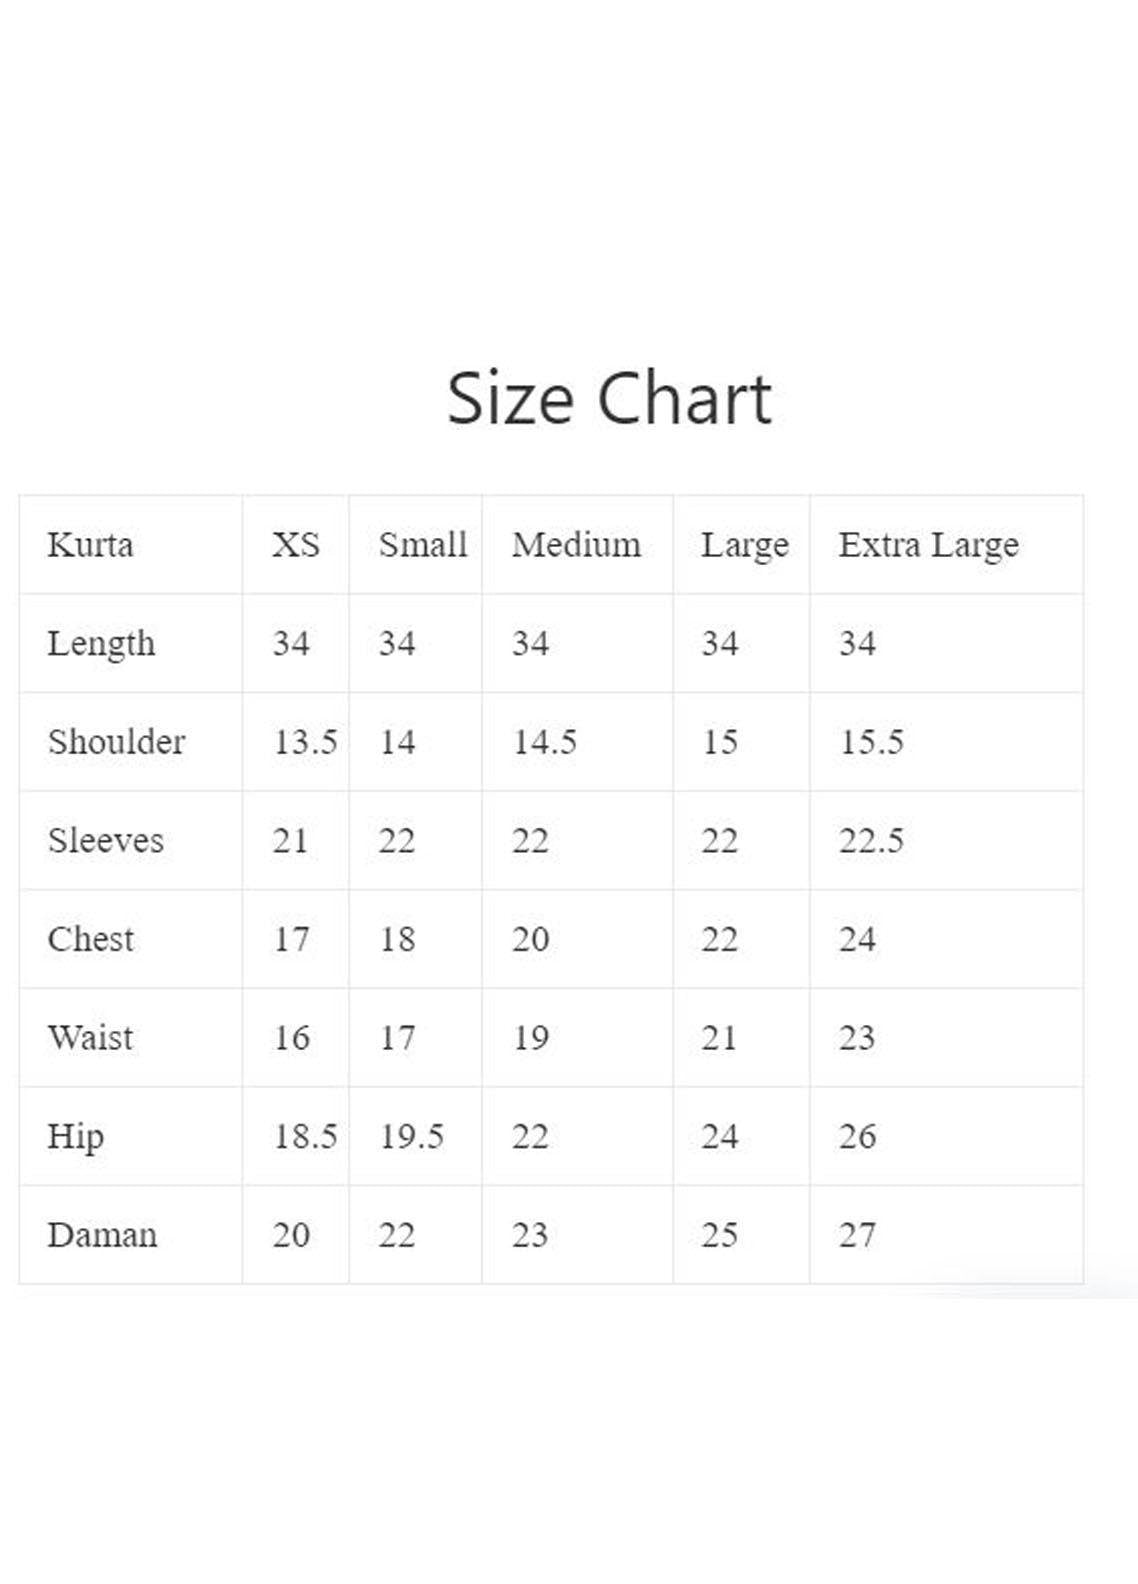Click the Chest row label
Viewport: 1138px width, 1584px height.
pyautogui.click(x=90, y=939)
